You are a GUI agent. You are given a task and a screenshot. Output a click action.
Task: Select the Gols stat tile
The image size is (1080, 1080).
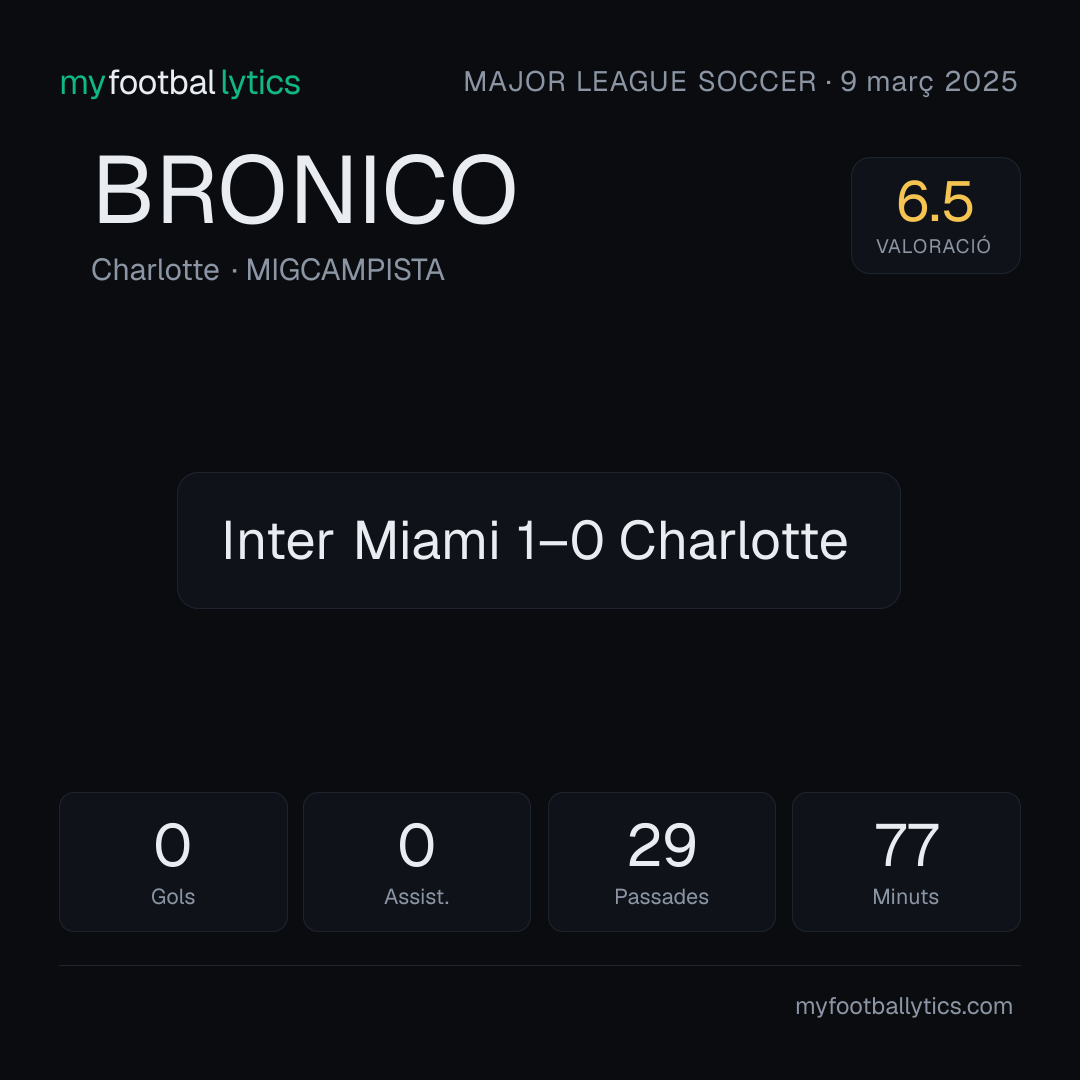click(173, 862)
